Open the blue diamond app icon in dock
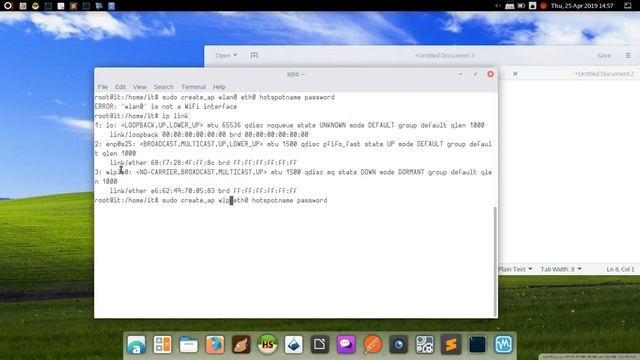Image resolution: width=640 pixels, height=360 pixels. tap(293, 344)
